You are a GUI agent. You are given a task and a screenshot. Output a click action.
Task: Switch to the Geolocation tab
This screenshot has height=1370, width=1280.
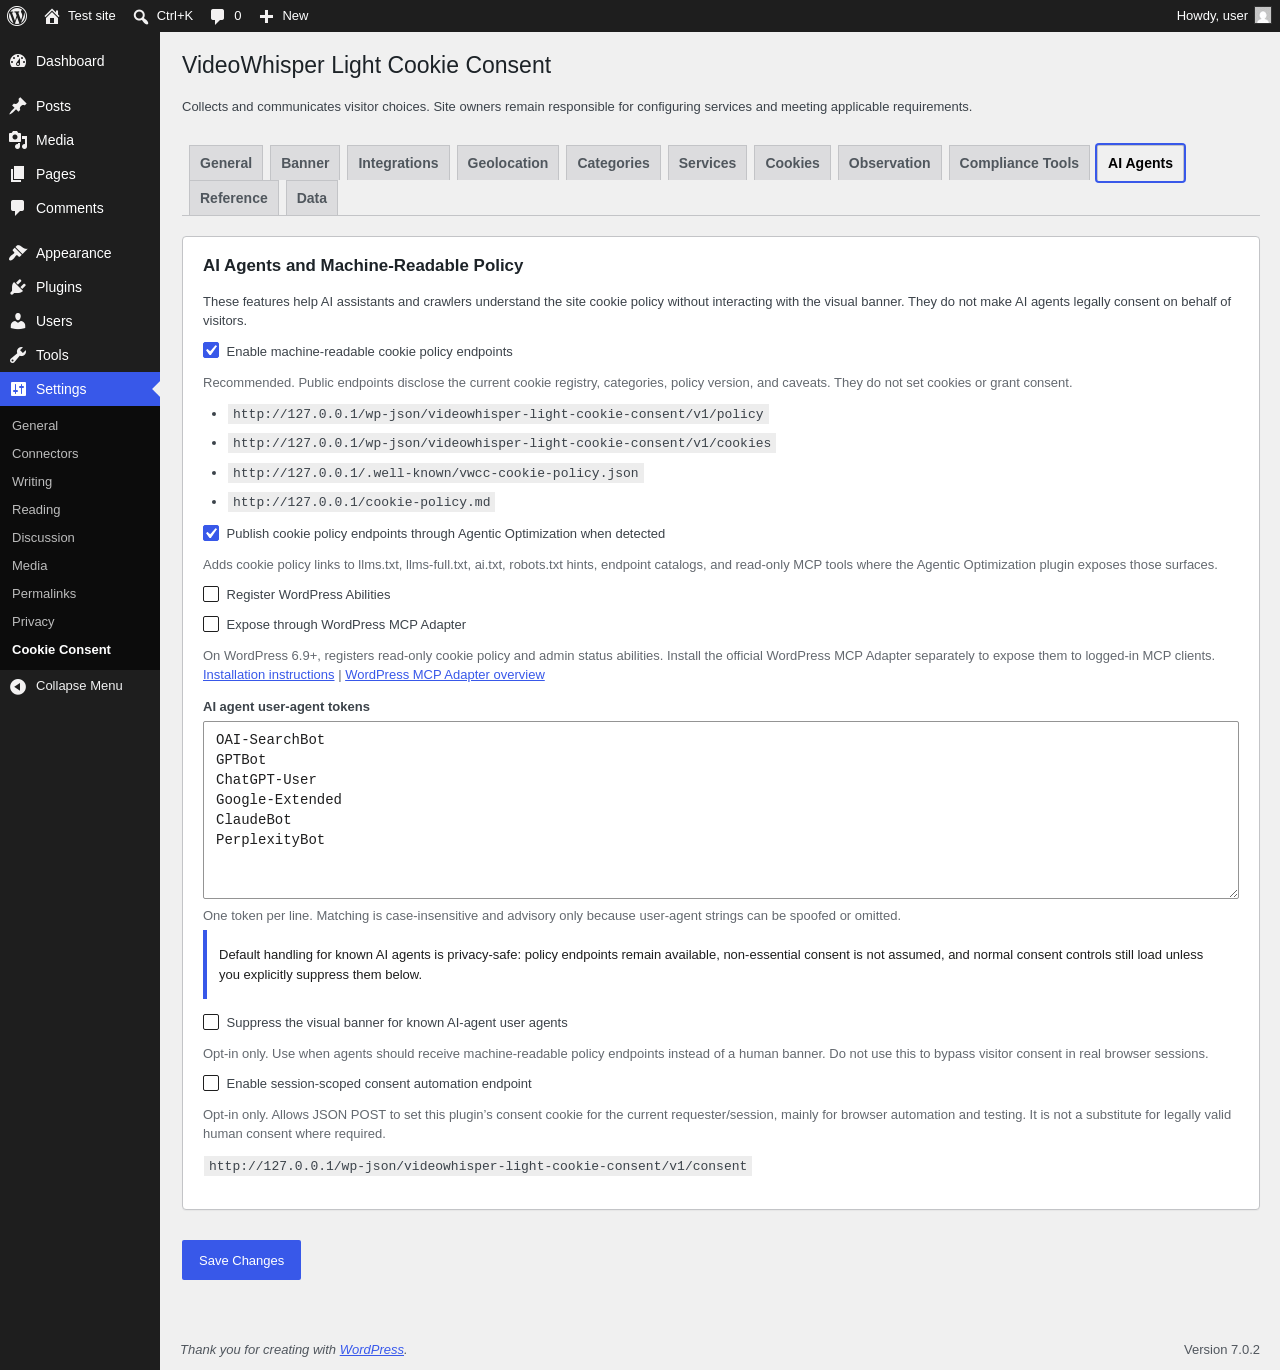pos(508,163)
